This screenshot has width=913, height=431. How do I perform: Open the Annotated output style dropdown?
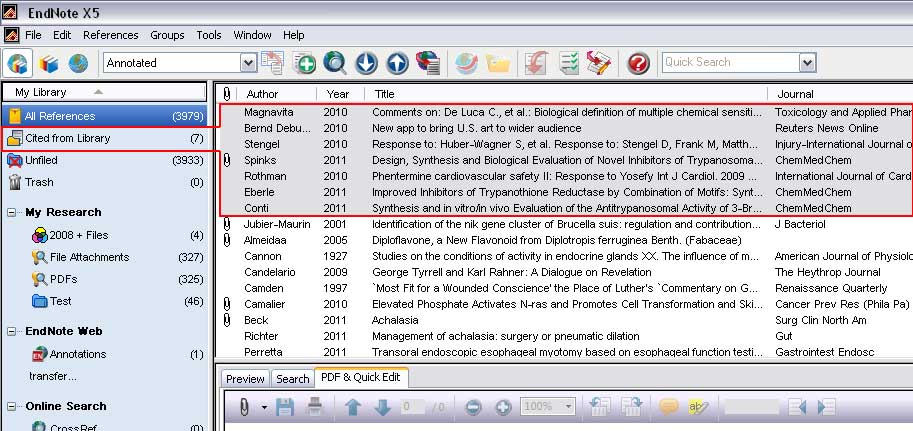coord(249,63)
